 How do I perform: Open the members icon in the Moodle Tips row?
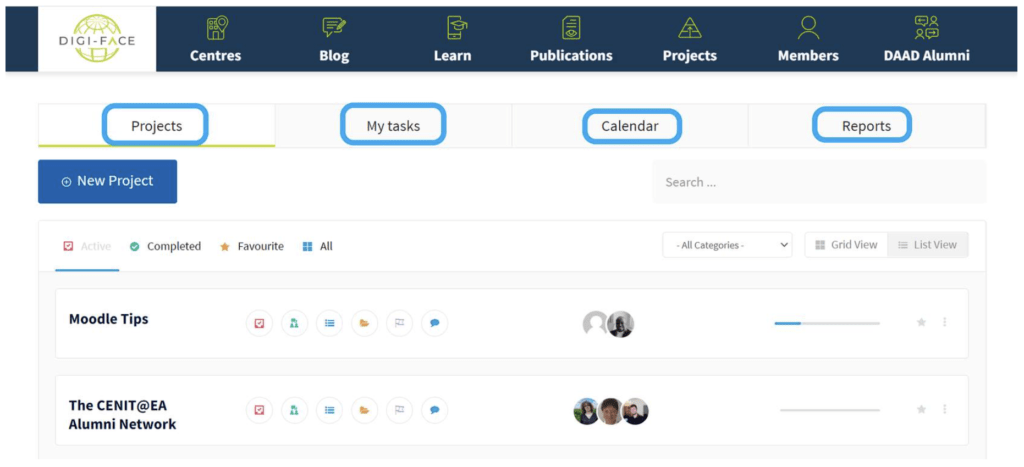[x=294, y=323]
